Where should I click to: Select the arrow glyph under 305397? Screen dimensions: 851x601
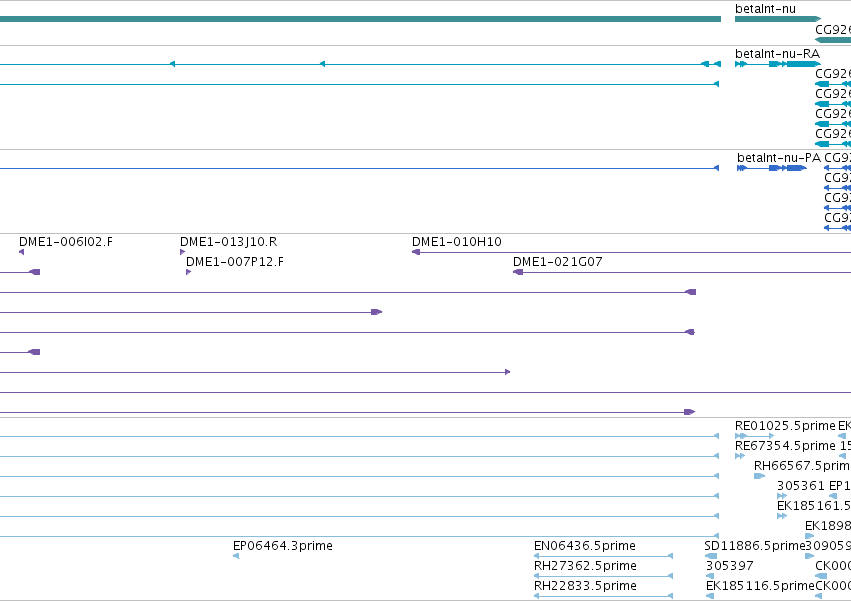710,576
